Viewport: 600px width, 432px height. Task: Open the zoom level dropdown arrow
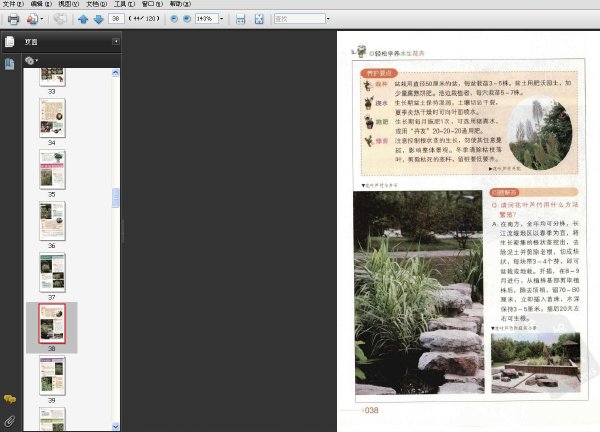tap(221, 18)
